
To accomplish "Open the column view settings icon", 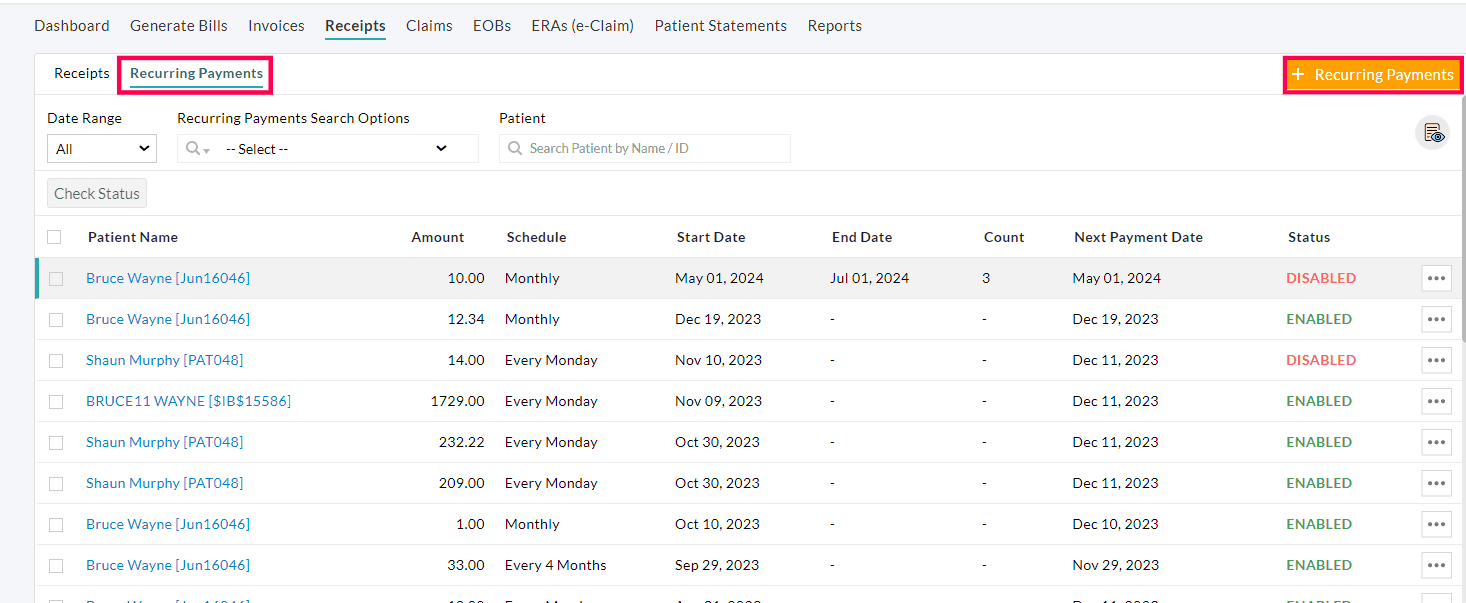I will tap(1432, 133).
